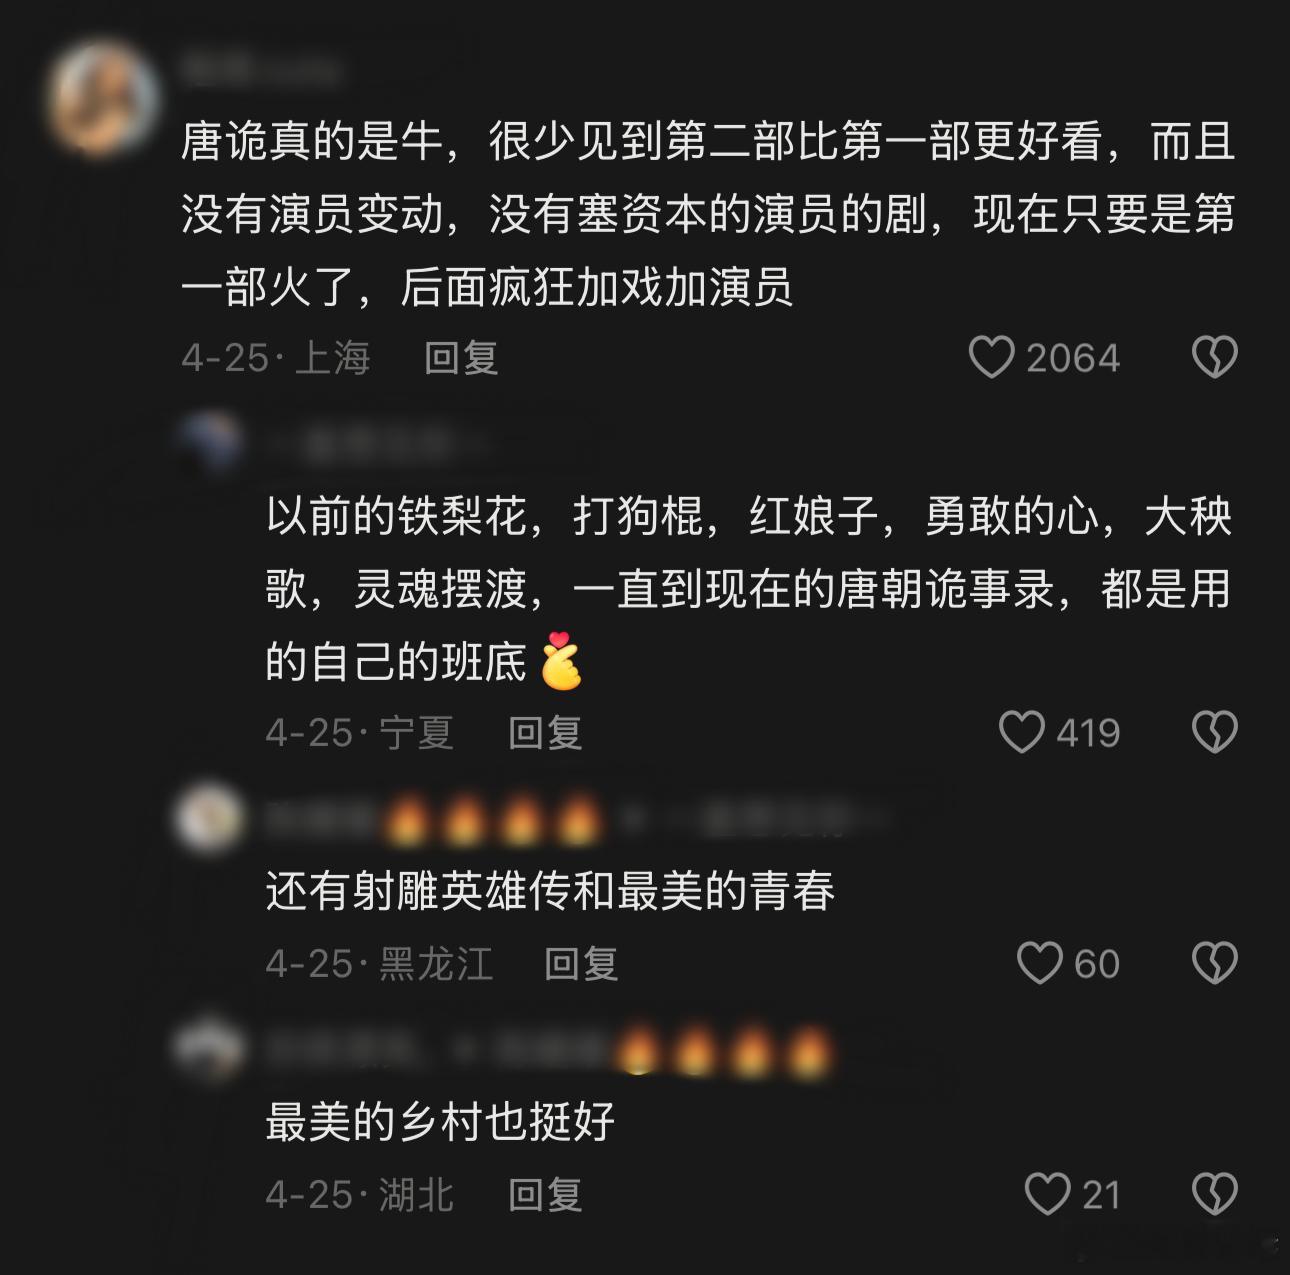Select comment text 最美的乡村也挺好
1290x1275 pixels.
[x=440, y=1122]
